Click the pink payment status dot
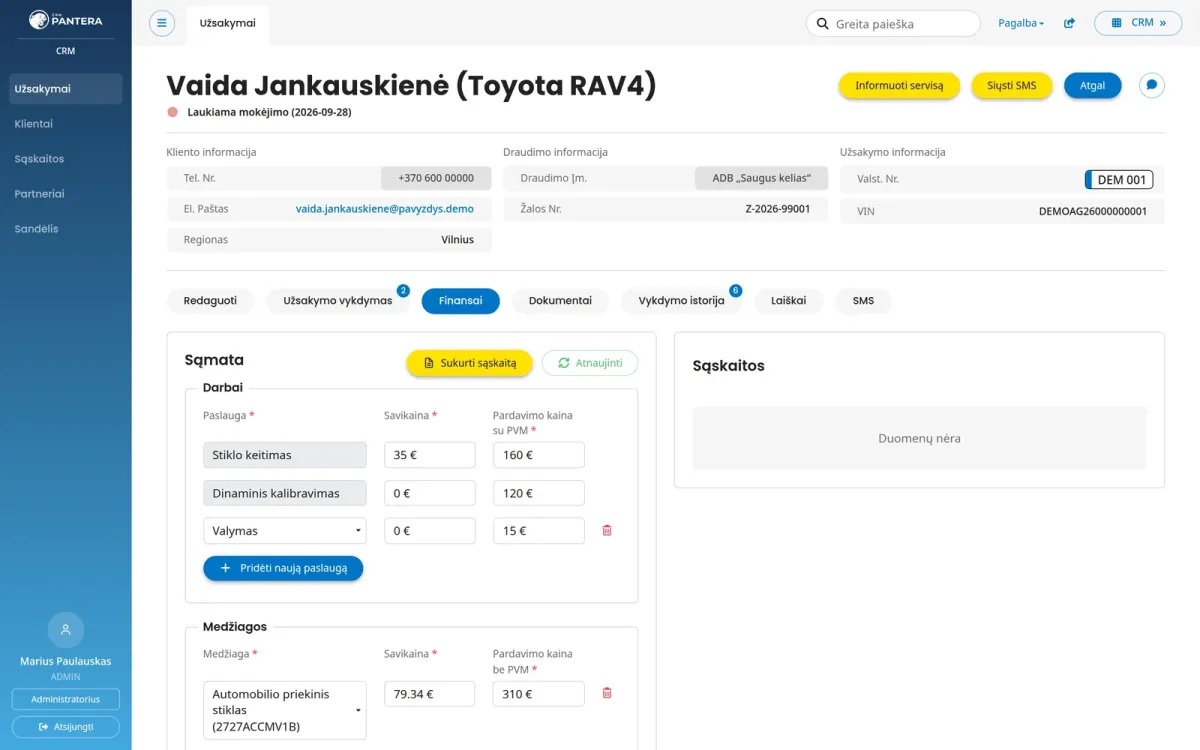The image size is (1200, 750). [173, 113]
